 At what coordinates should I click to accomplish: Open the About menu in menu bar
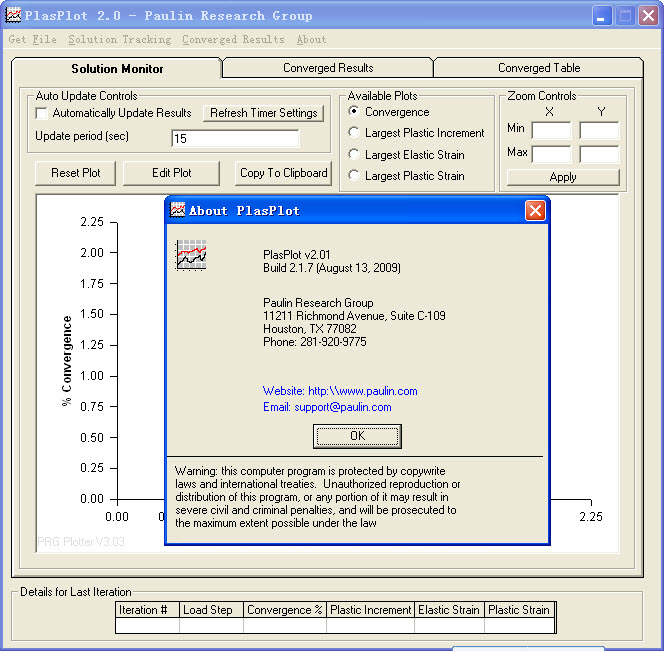point(311,39)
